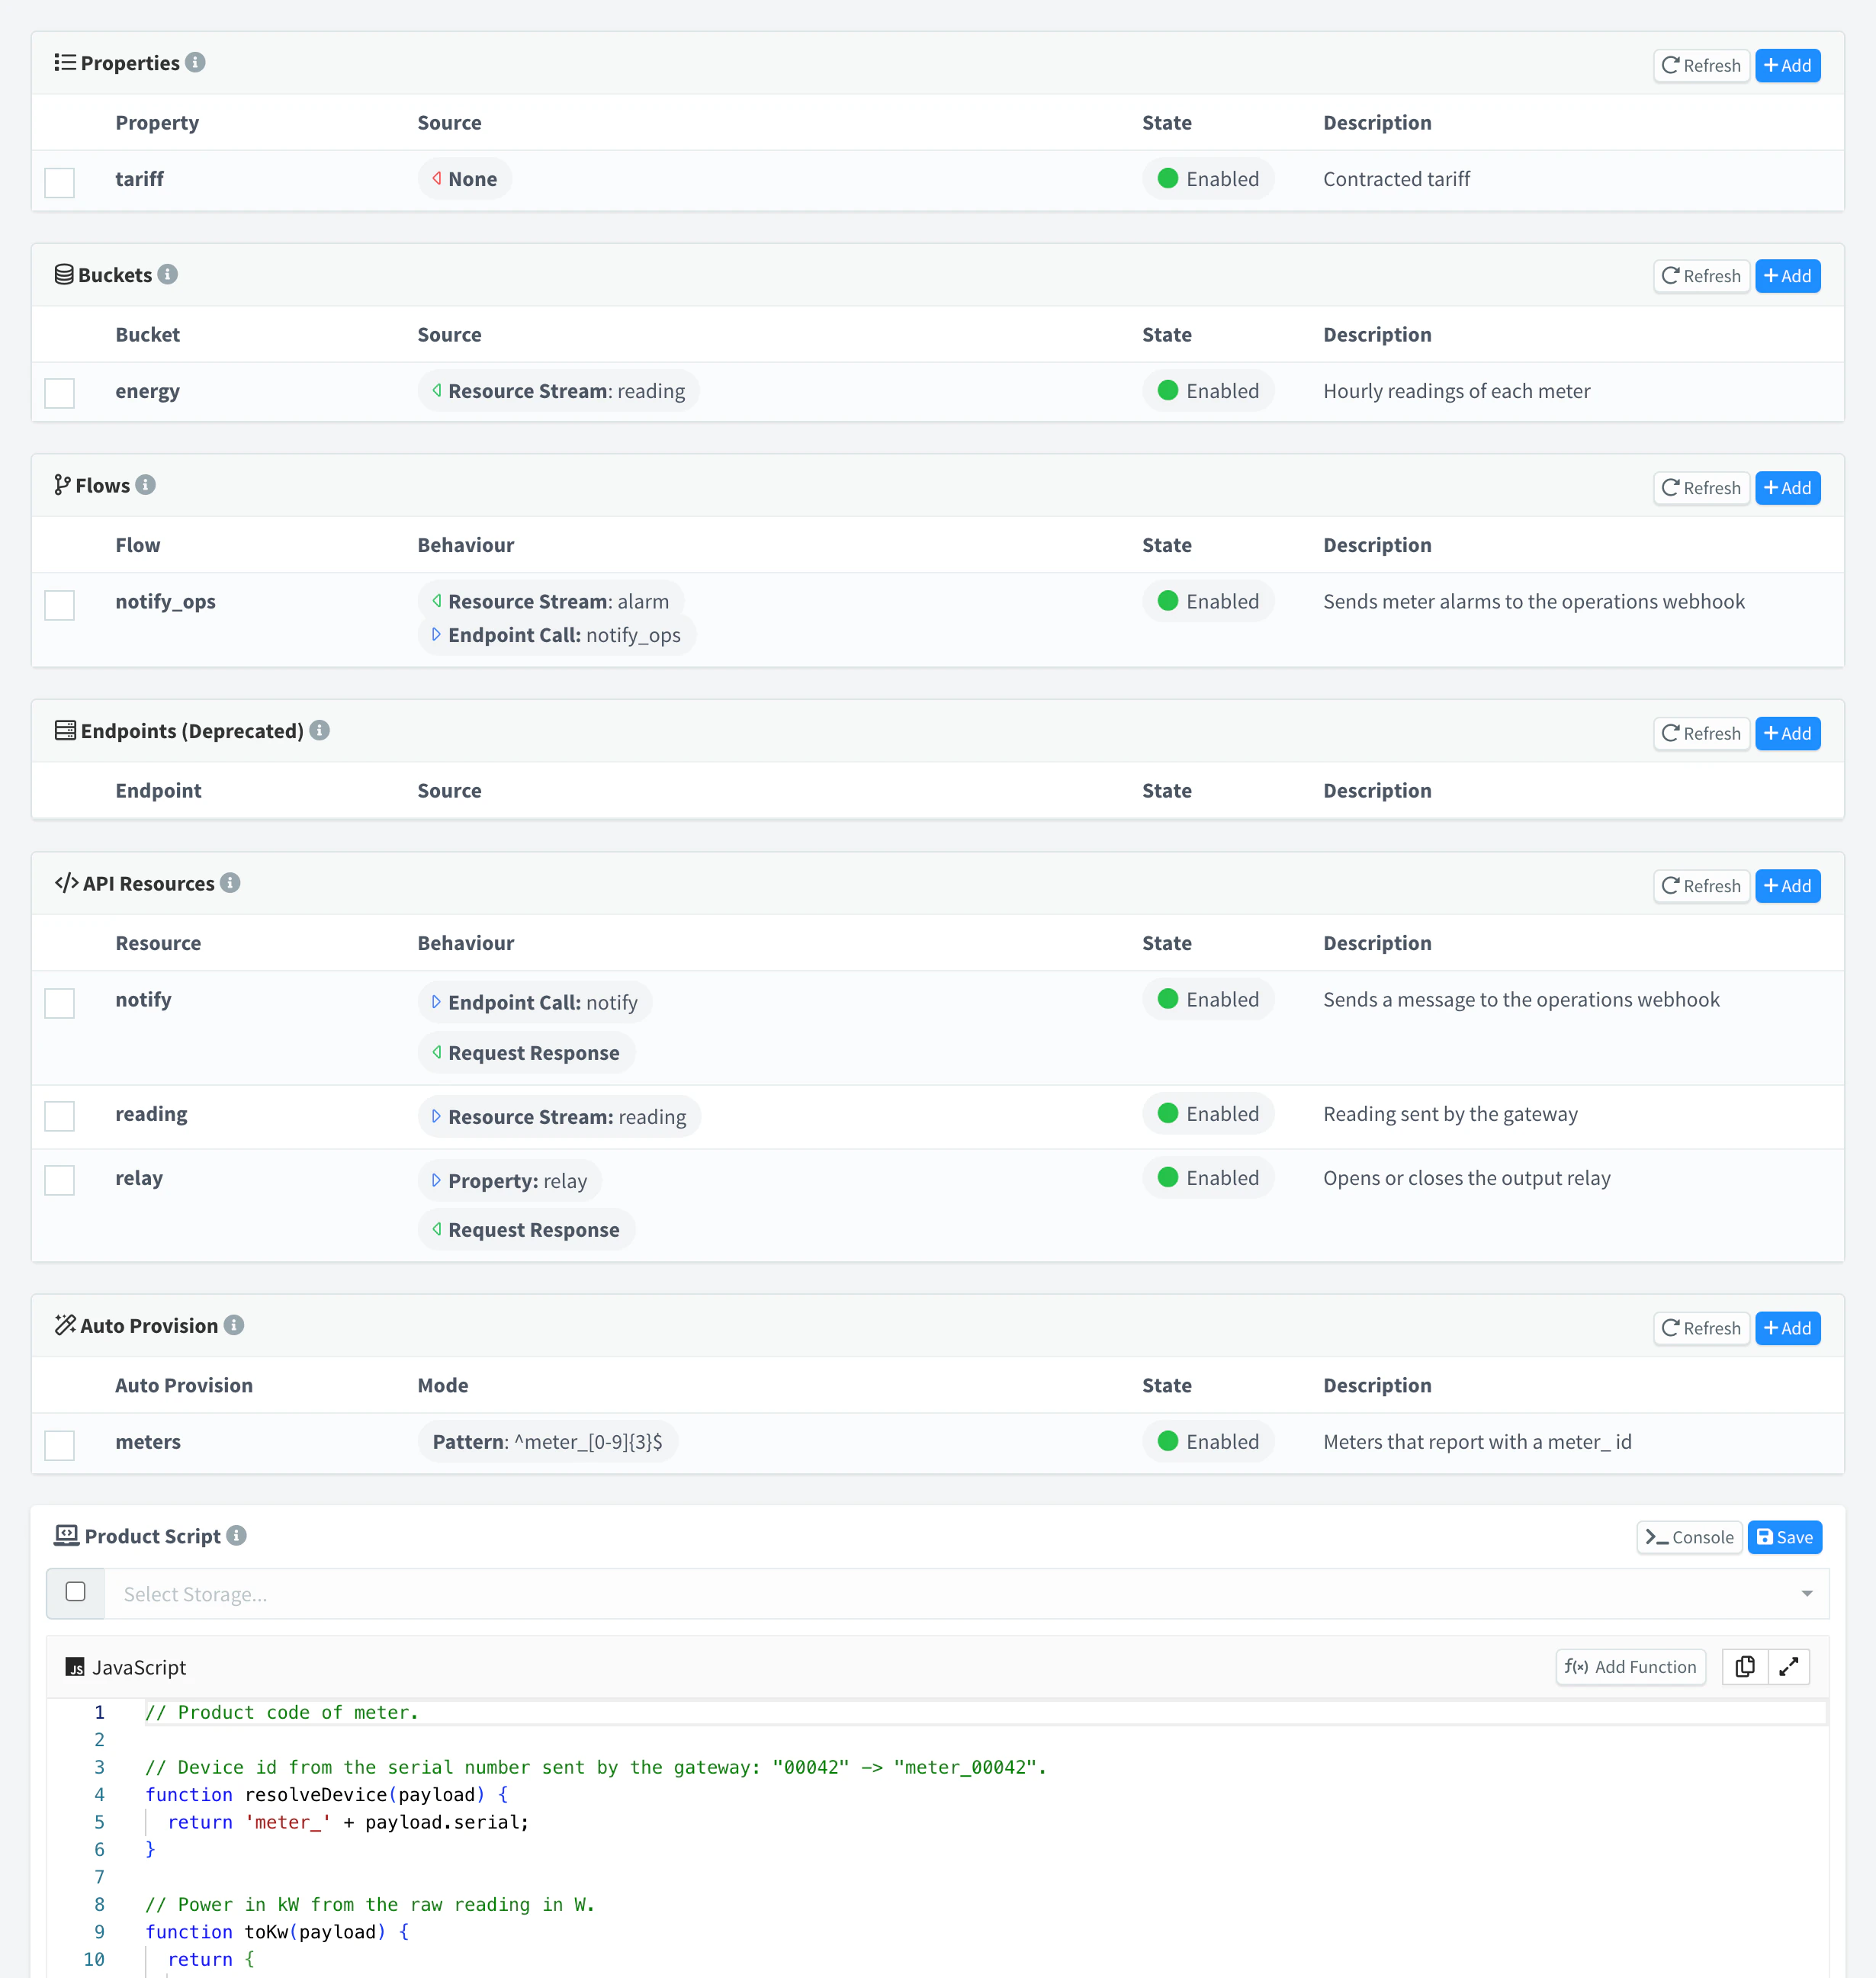Click the info icon beside Buckets
This screenshot has width=1876, height=1978.
(168, 274)
